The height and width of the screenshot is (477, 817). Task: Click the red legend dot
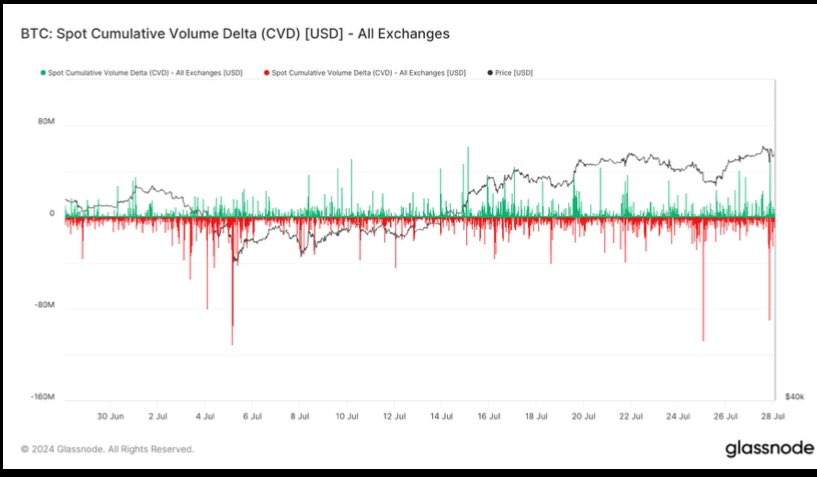pos(267,73)
